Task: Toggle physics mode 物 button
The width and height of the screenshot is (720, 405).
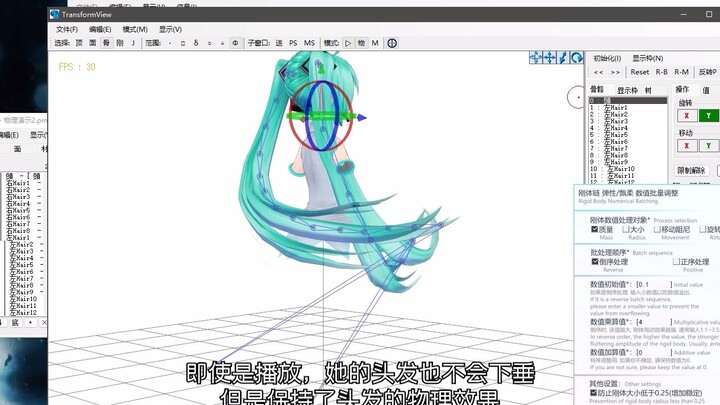Action: [x=361, y=43]
